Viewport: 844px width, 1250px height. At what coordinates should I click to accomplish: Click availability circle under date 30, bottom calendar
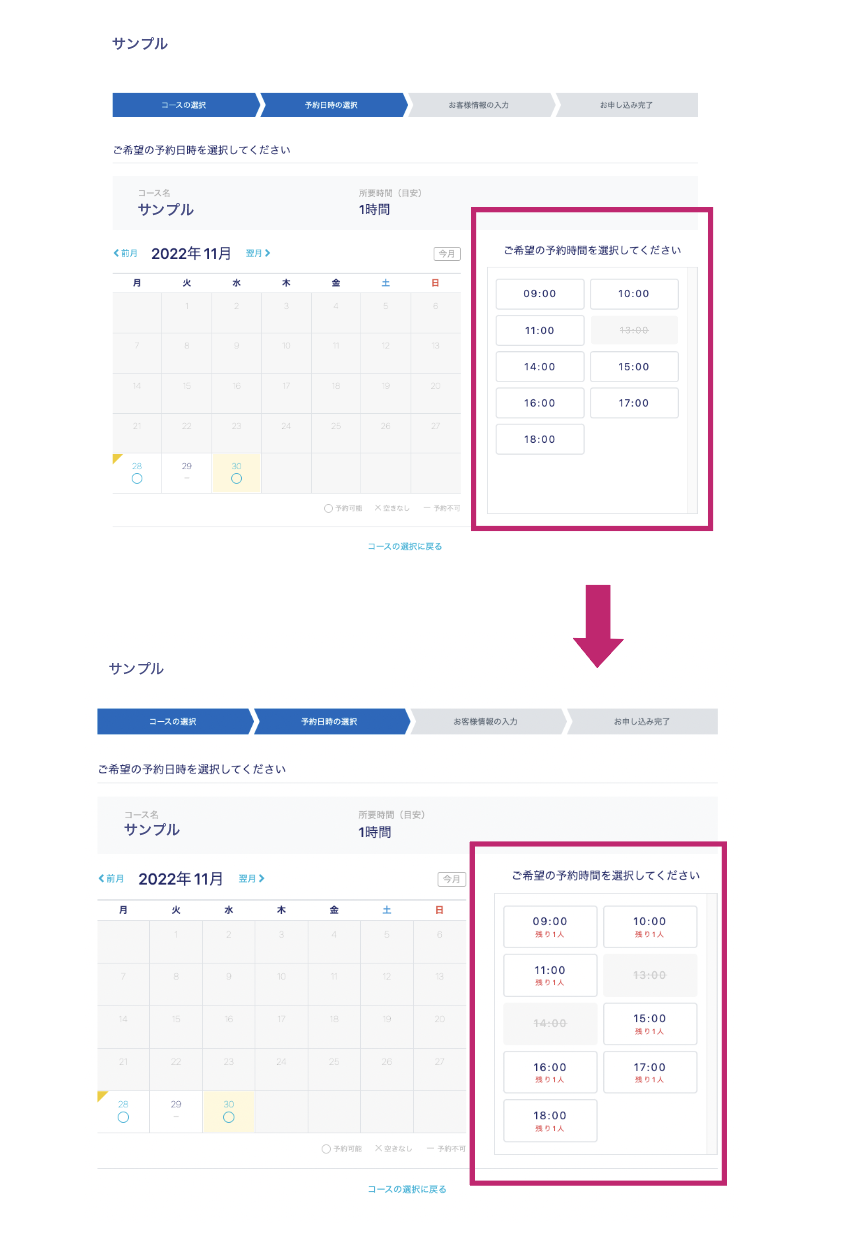[x=229, y=1117]
